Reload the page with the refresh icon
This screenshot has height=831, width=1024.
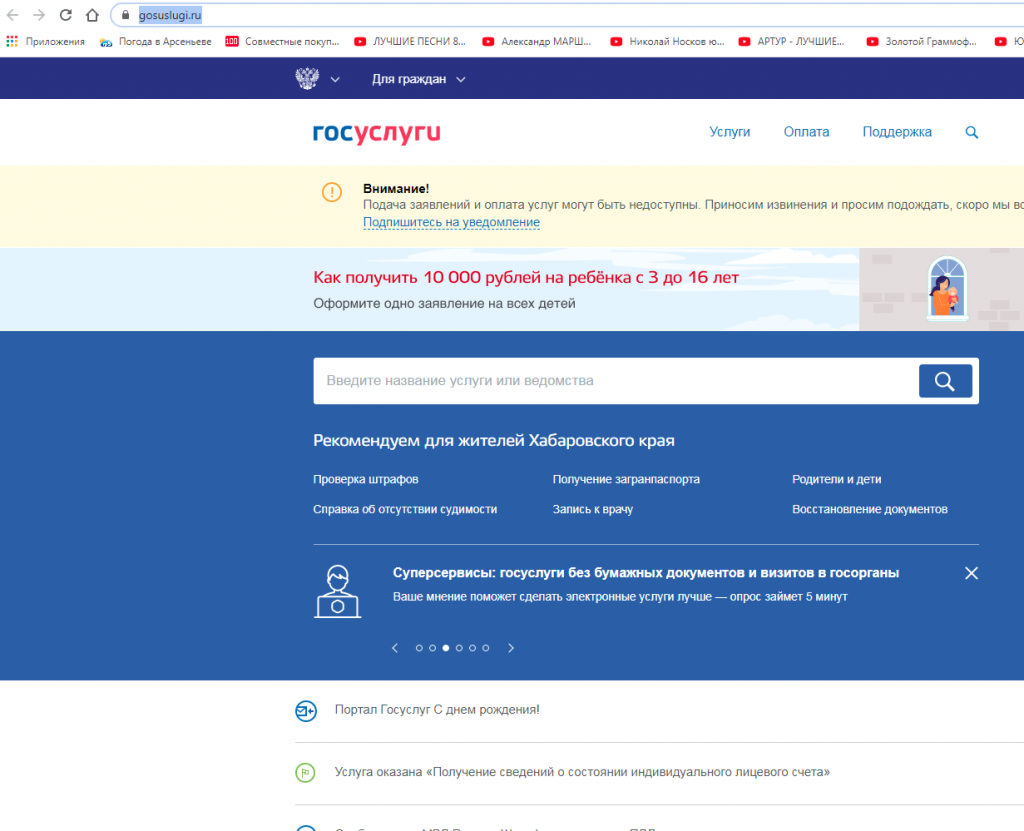coord(65,15)
